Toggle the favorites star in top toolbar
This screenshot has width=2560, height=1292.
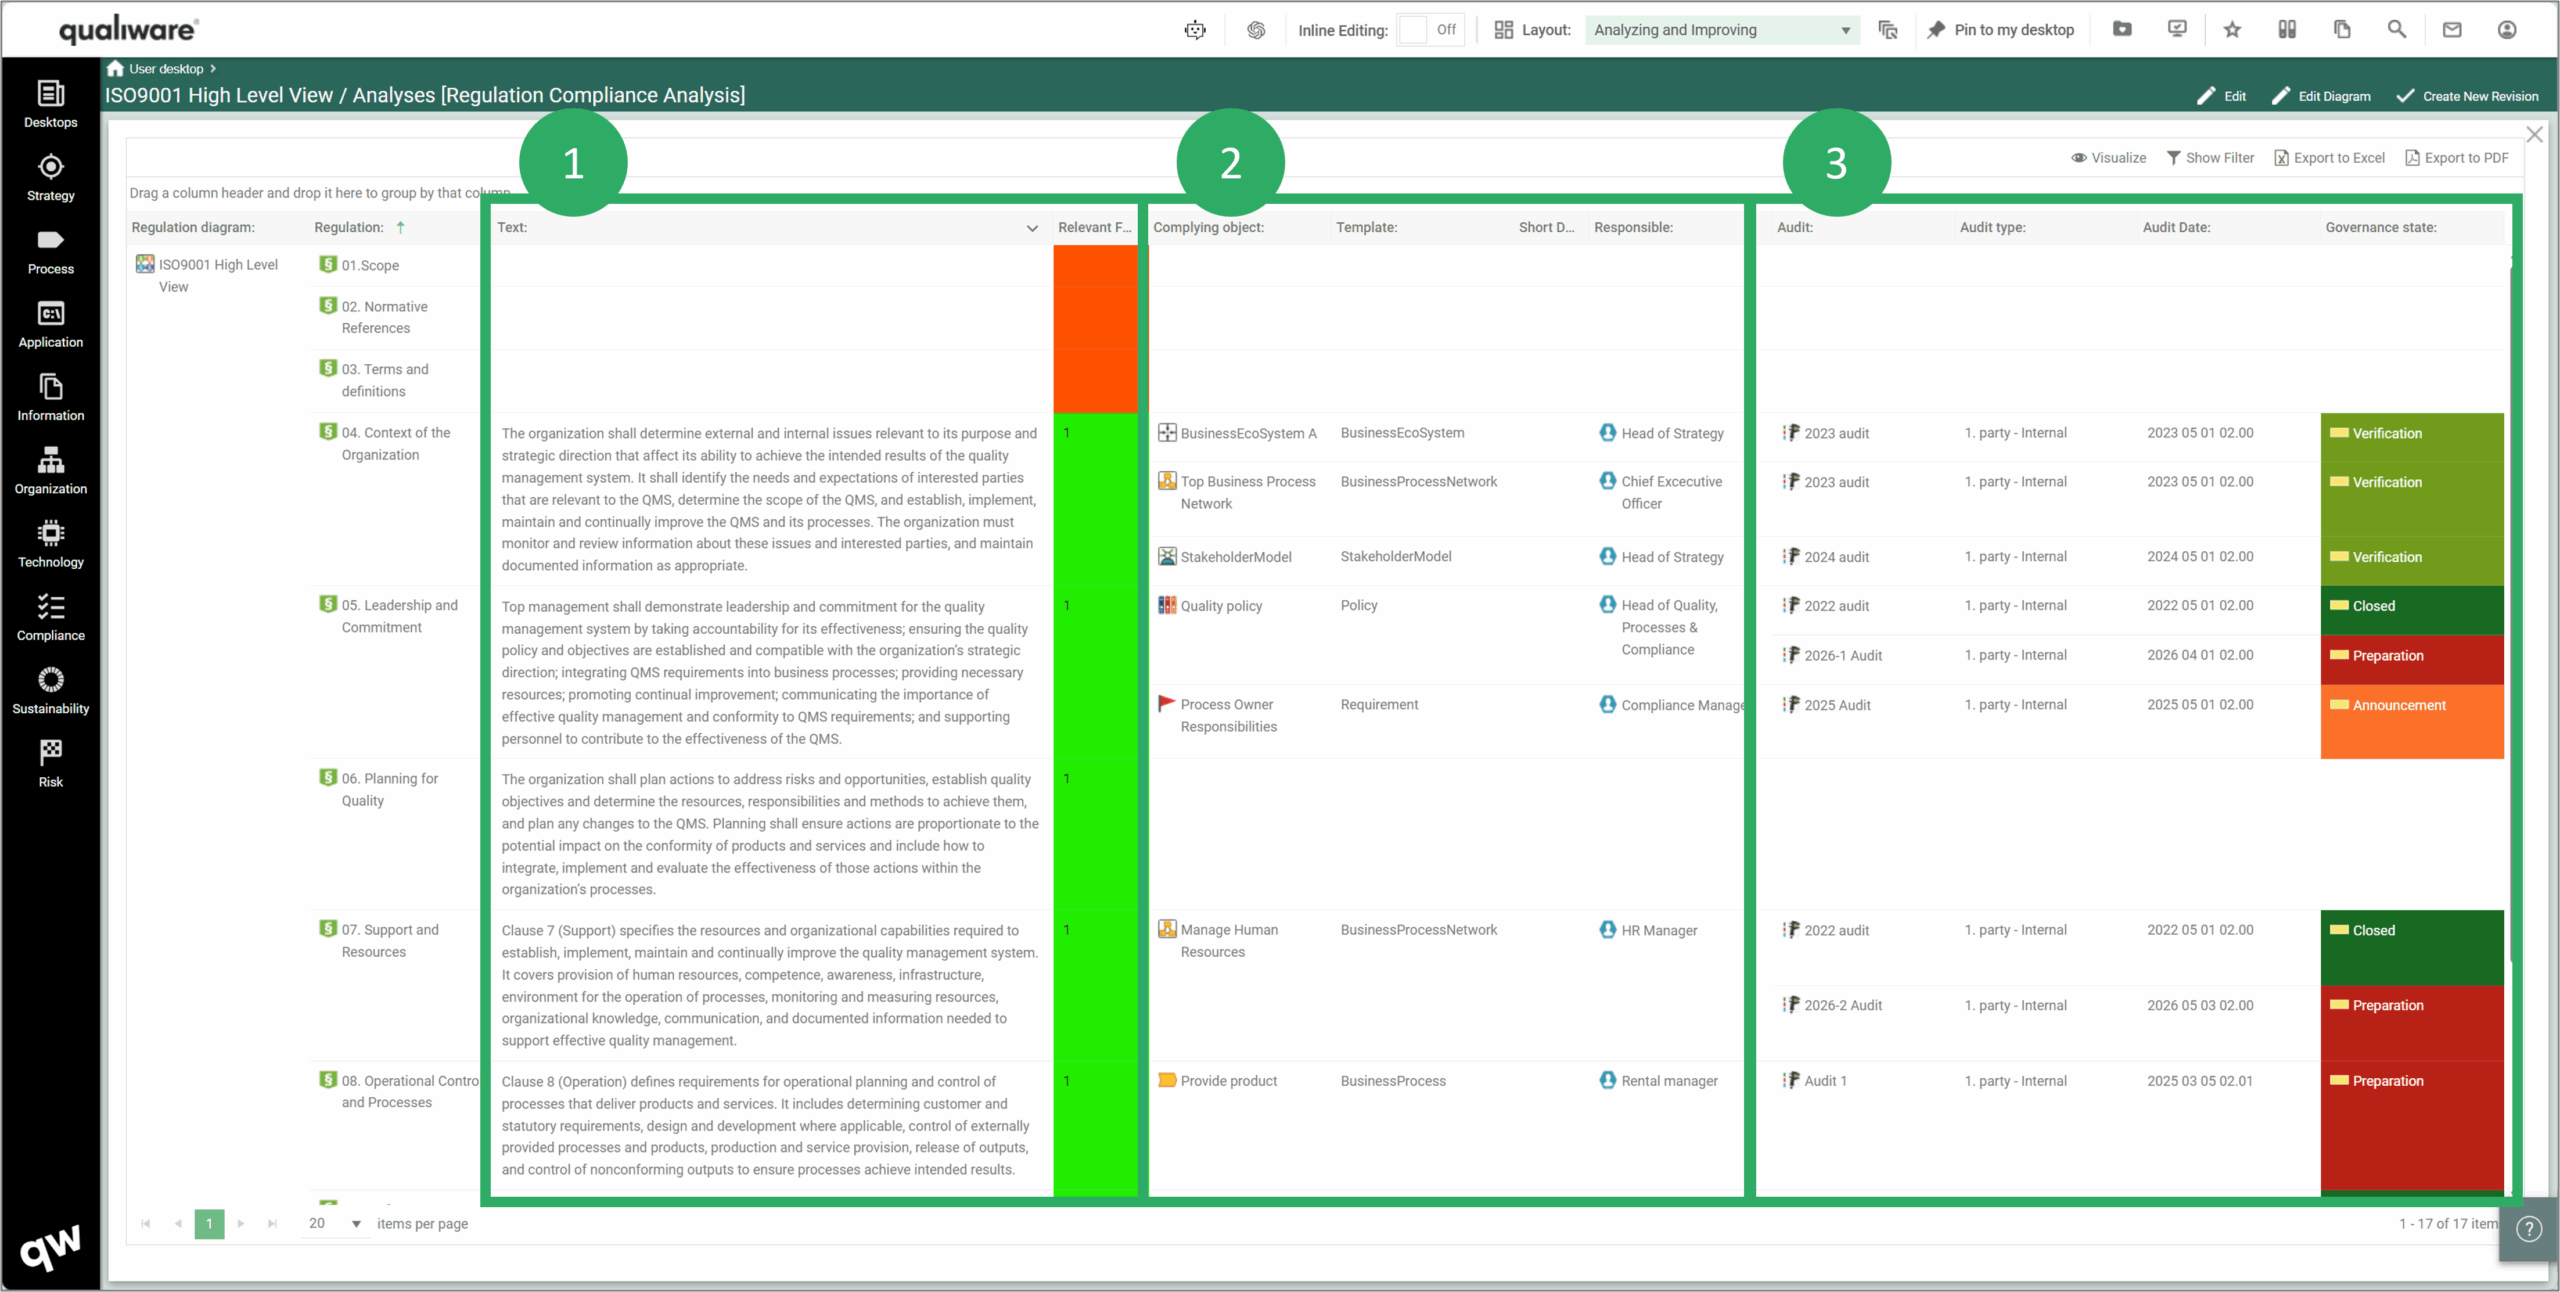point(2231,30)
